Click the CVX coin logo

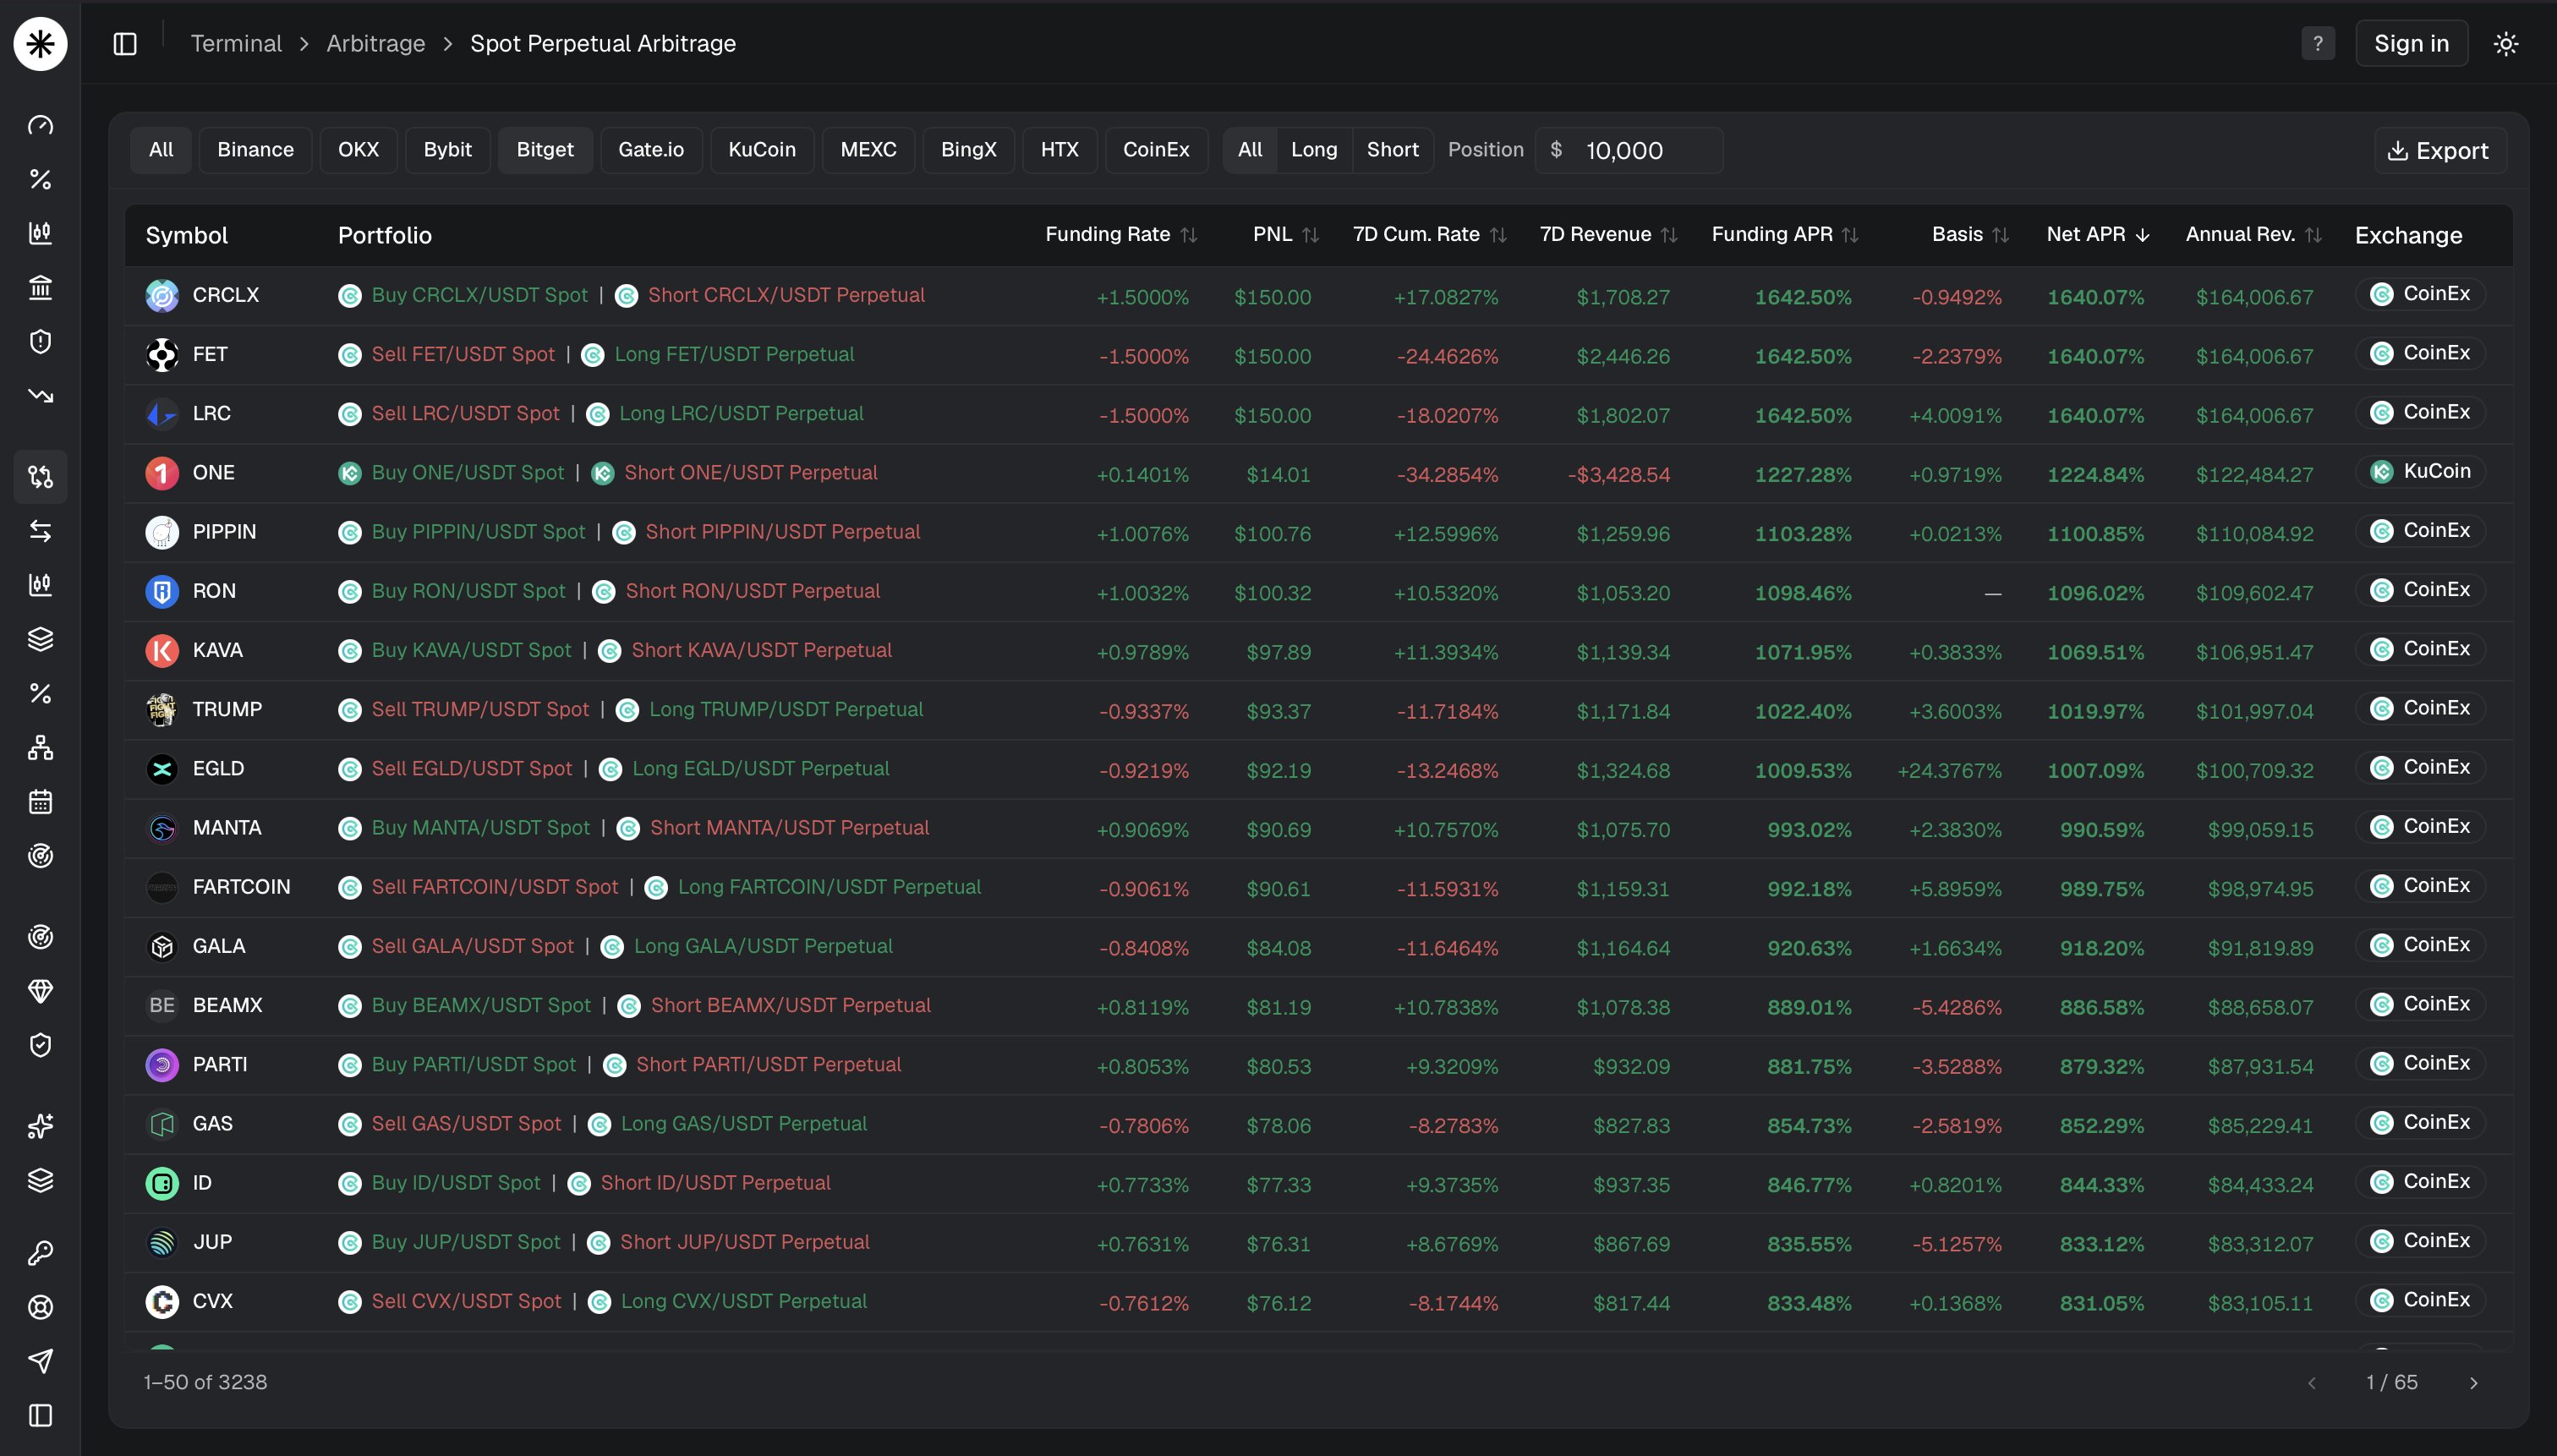pos(162,1302)
